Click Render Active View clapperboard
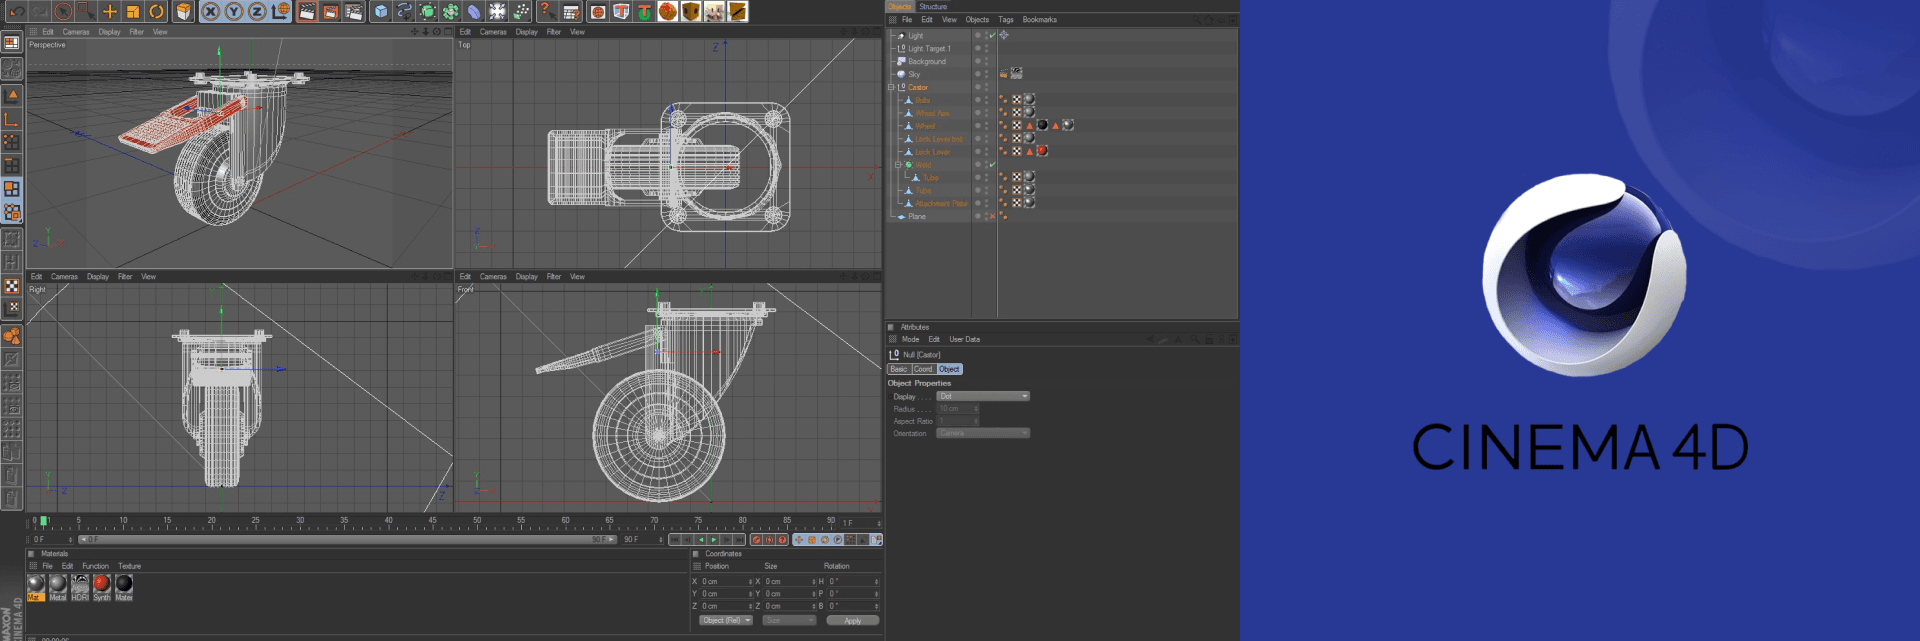 (307, 11)
